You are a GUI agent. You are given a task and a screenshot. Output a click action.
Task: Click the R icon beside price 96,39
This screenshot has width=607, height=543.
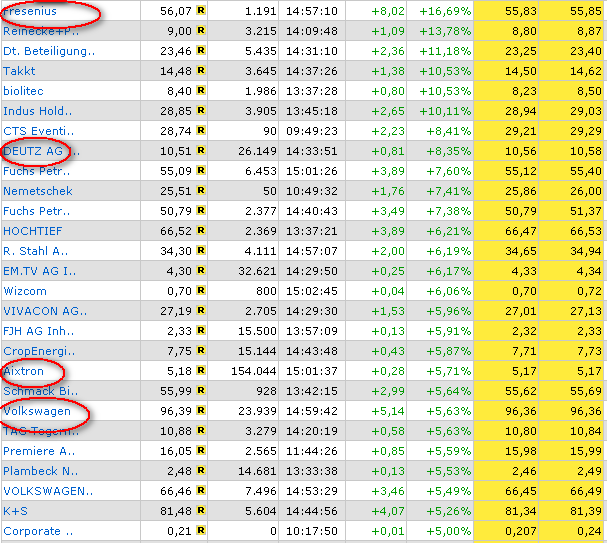[201, 410]
